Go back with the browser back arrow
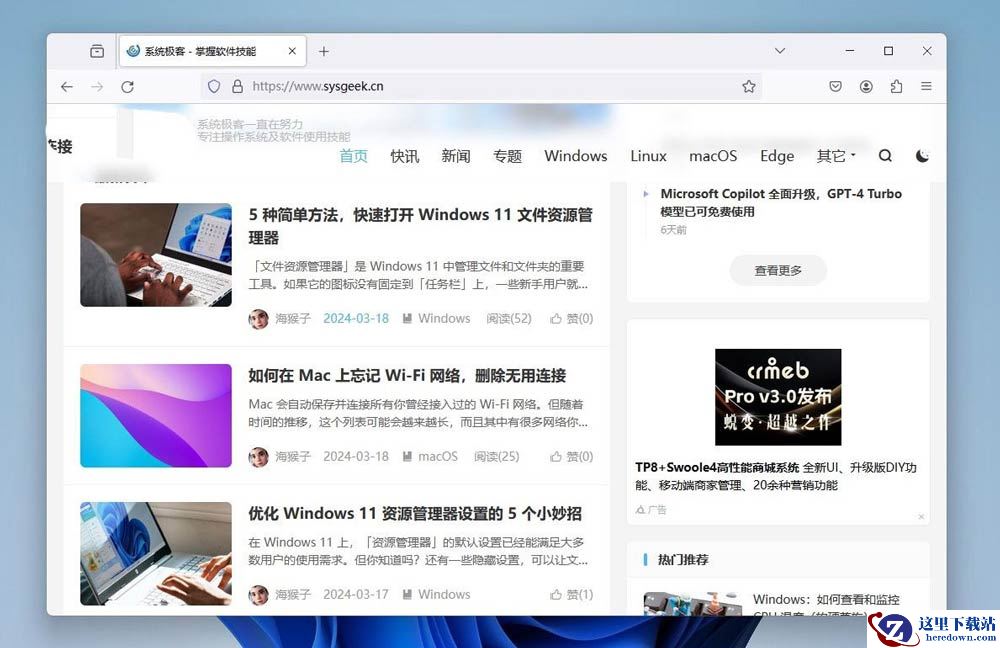 (67, 87)
